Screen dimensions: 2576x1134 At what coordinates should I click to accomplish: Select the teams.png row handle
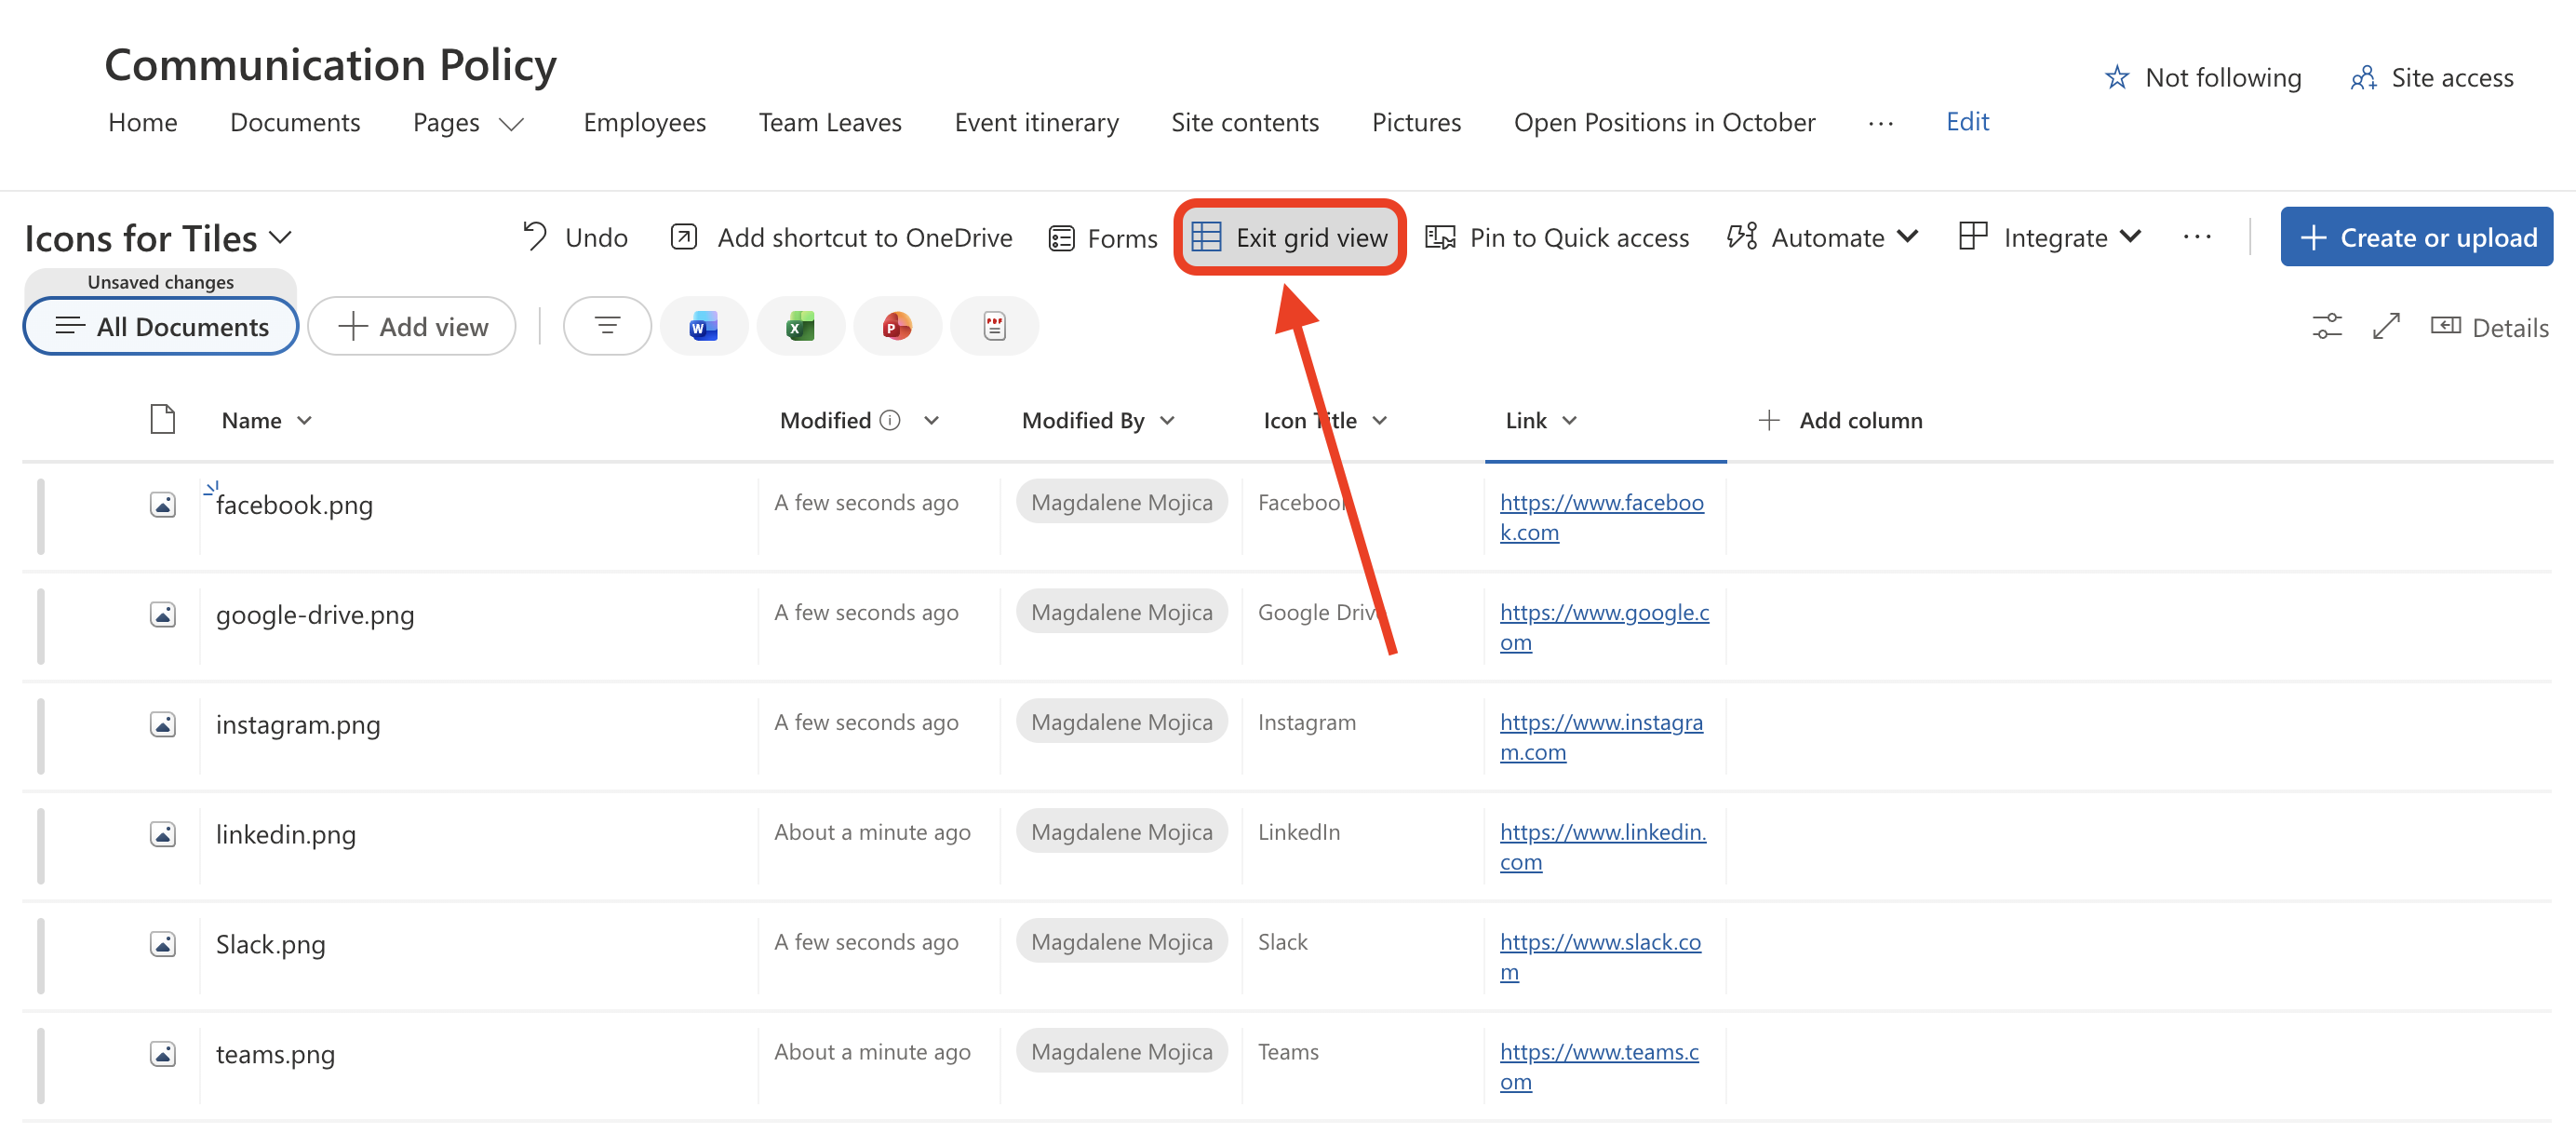(x=41, y=1066)
